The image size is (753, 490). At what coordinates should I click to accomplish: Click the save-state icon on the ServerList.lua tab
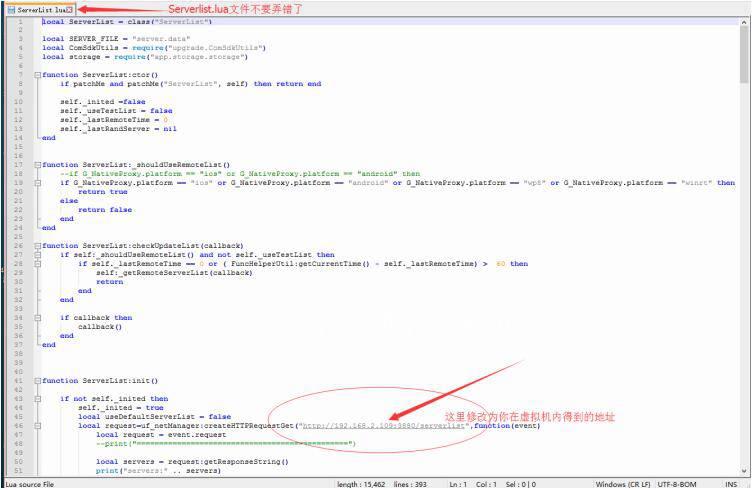click(x=11, y=9)
